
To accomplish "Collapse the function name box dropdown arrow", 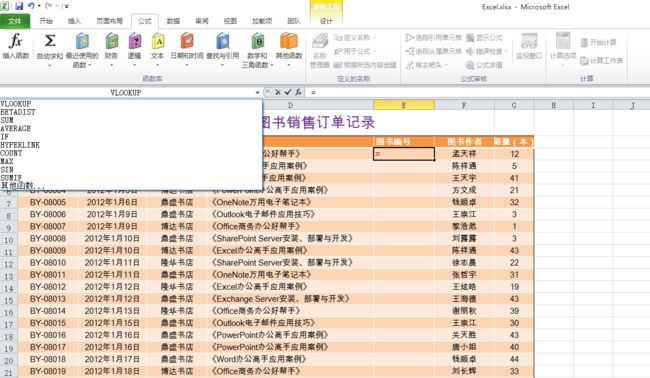I will 257,92.
